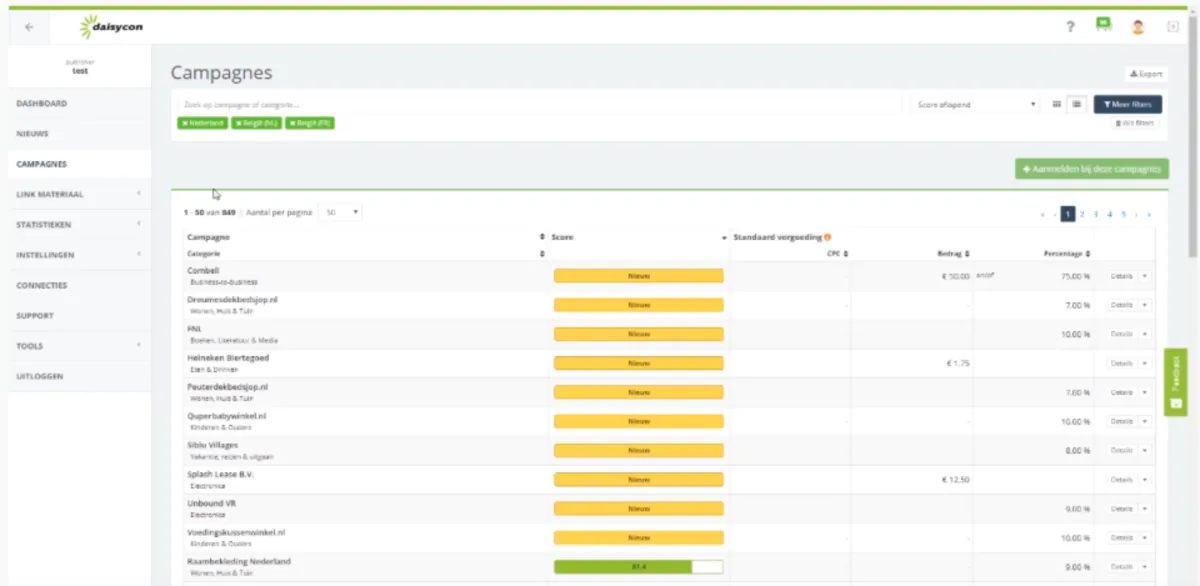Go to Dashboard in sidebar
This screenshot has width=1200, height=586.
42,103
